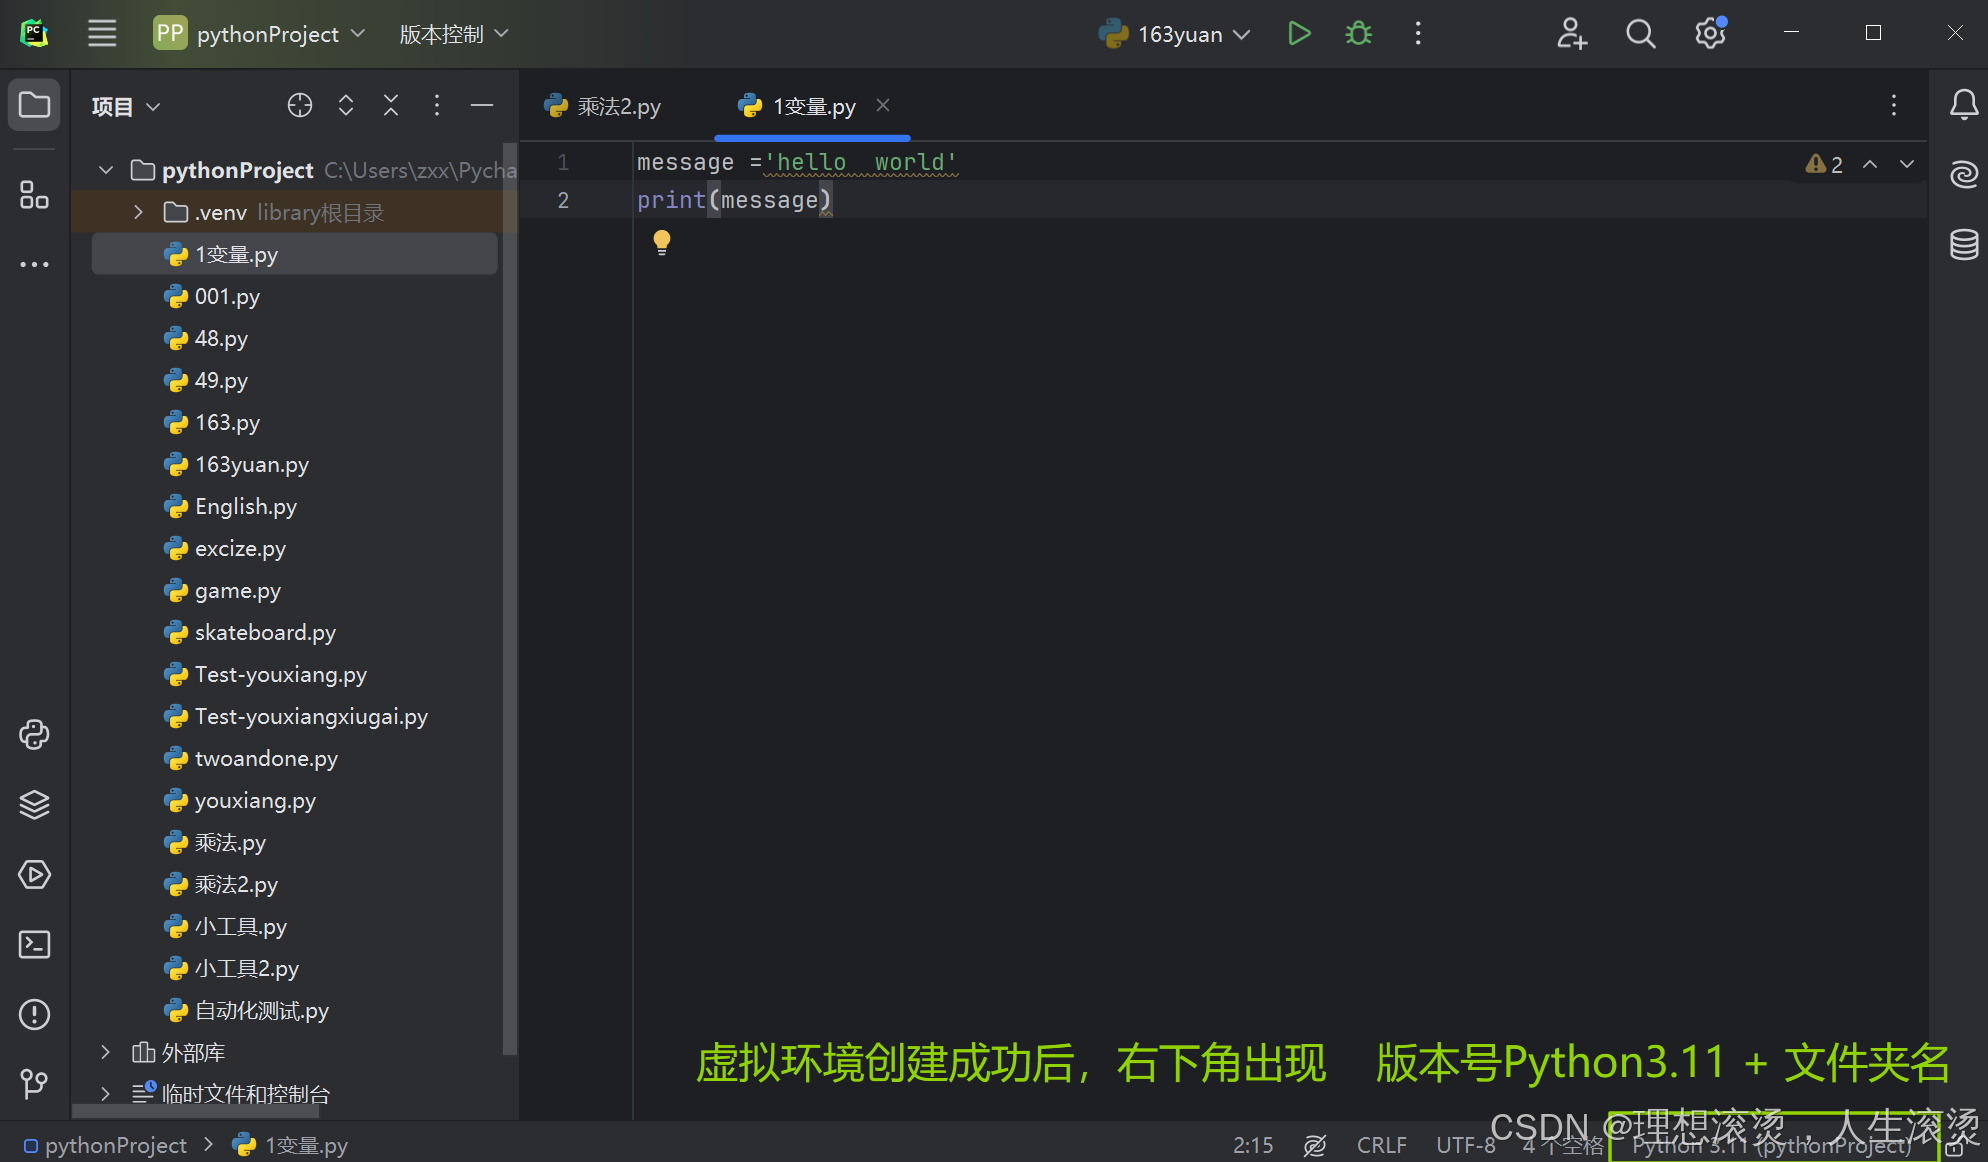Show more tool windows ellipsis
Screen dimensions: 1988x1162
34,264
